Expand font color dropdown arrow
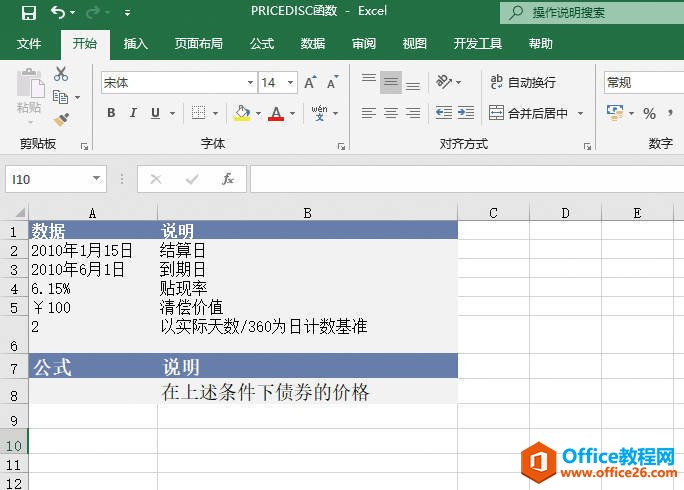 point(292,113)
